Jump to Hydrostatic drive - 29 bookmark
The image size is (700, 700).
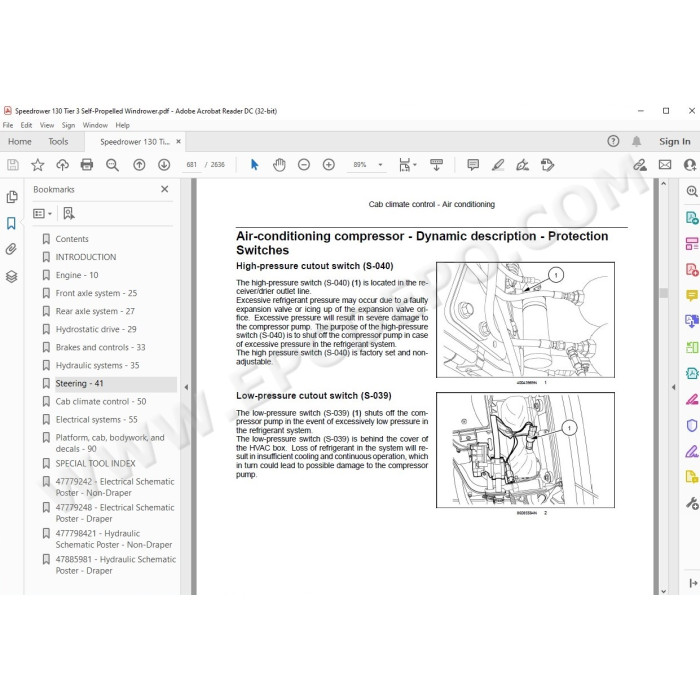point(96,329)
